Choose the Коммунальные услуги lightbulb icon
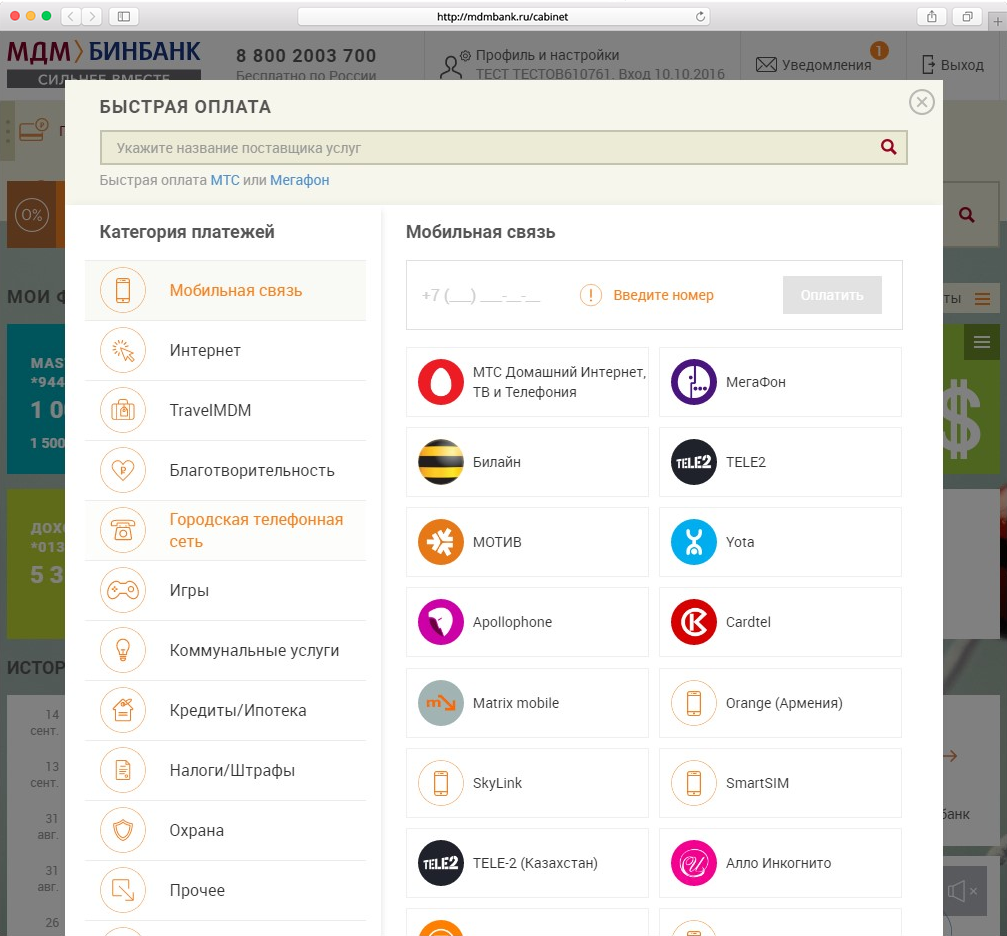The height and width of the screenshot is (936, 1007). (x=123, y=650)
